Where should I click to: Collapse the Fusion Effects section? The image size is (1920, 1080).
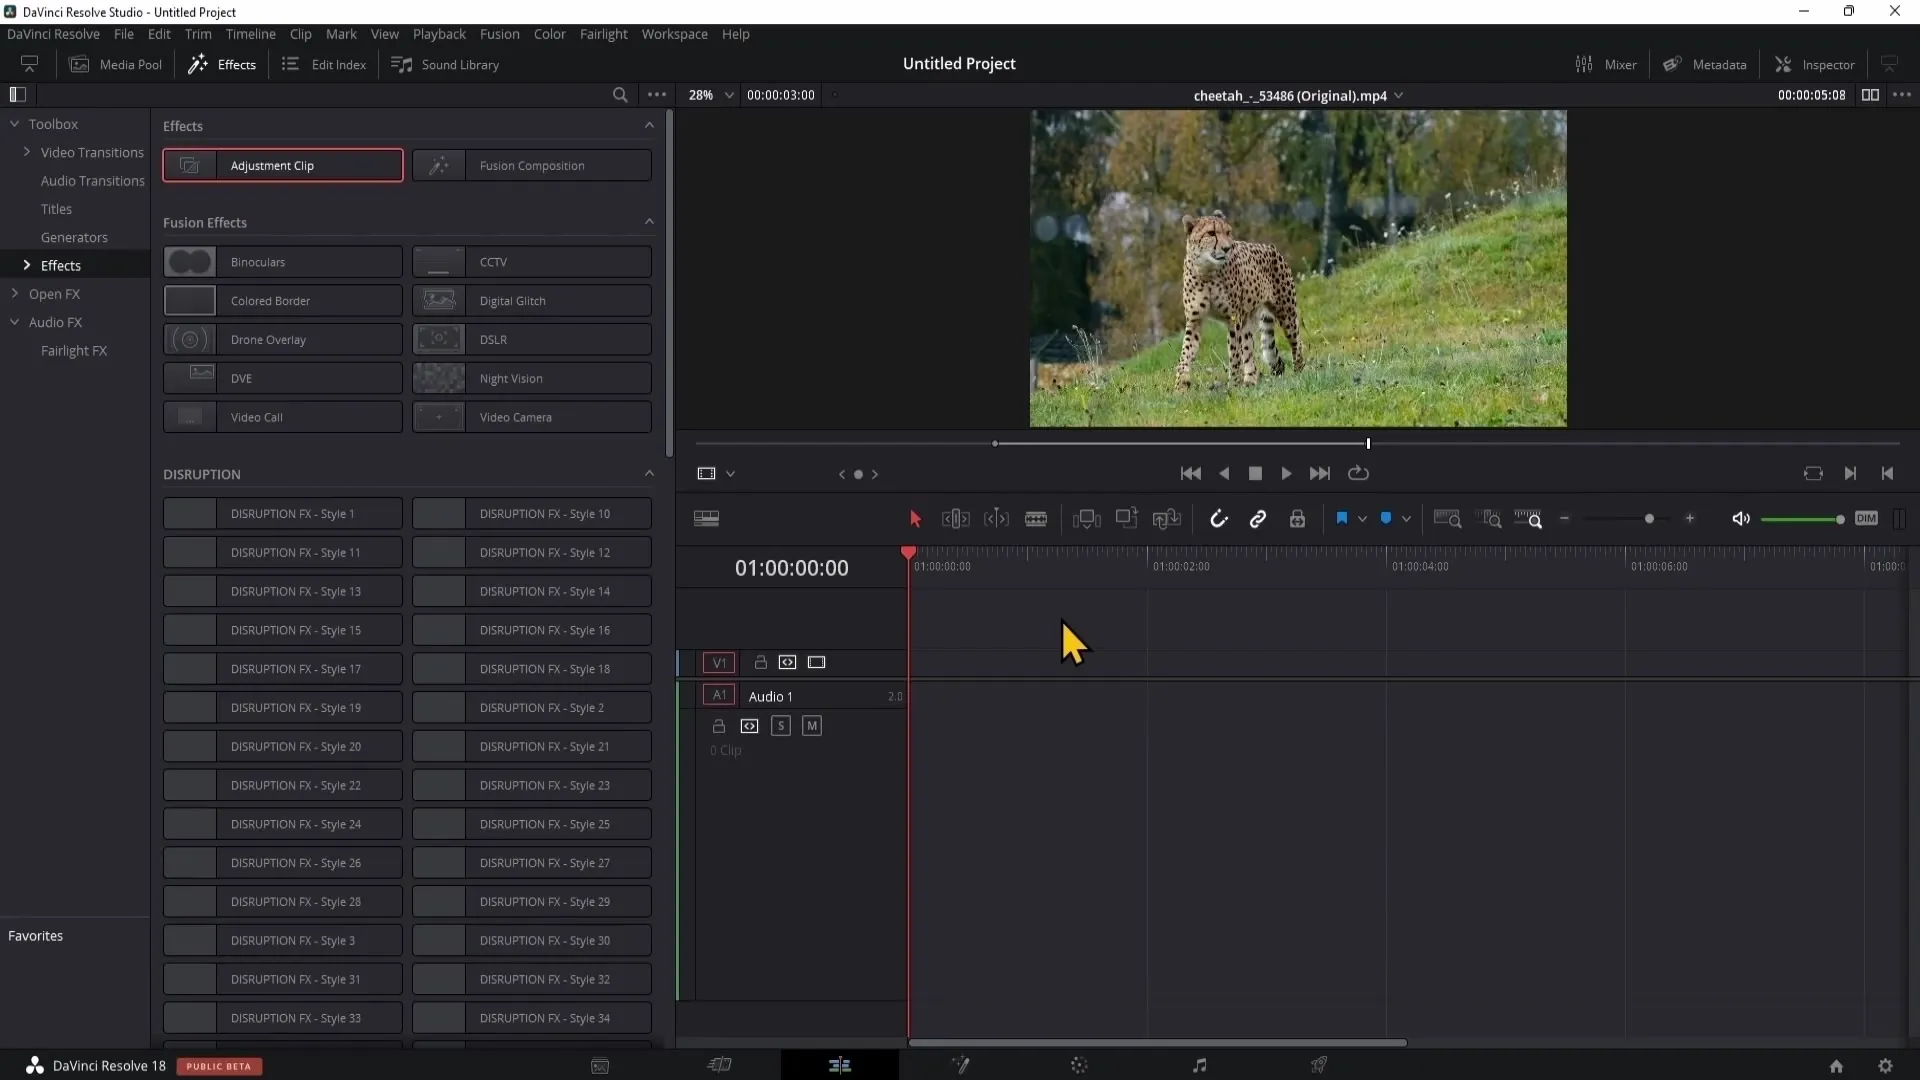coord(649,222)
